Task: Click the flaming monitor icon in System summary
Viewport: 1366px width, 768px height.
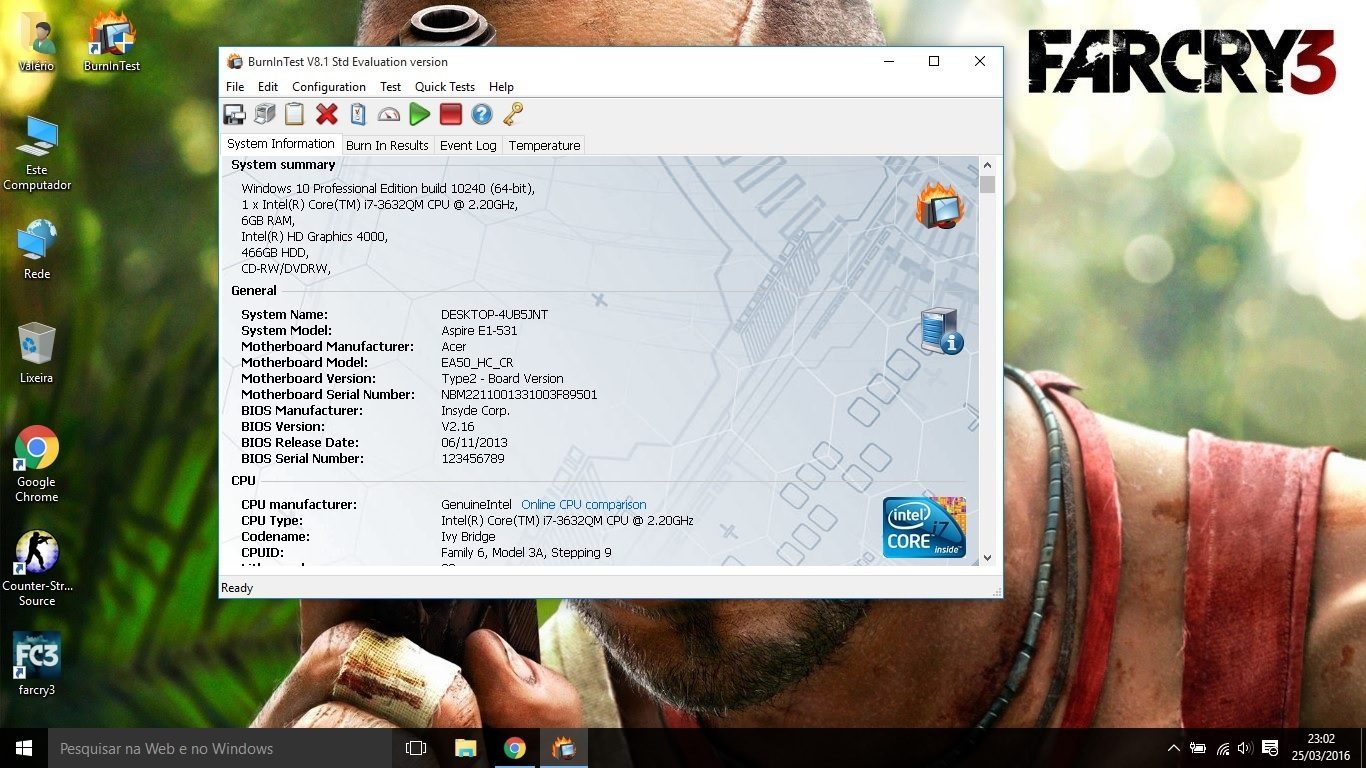Action: (x=940, y=206)
